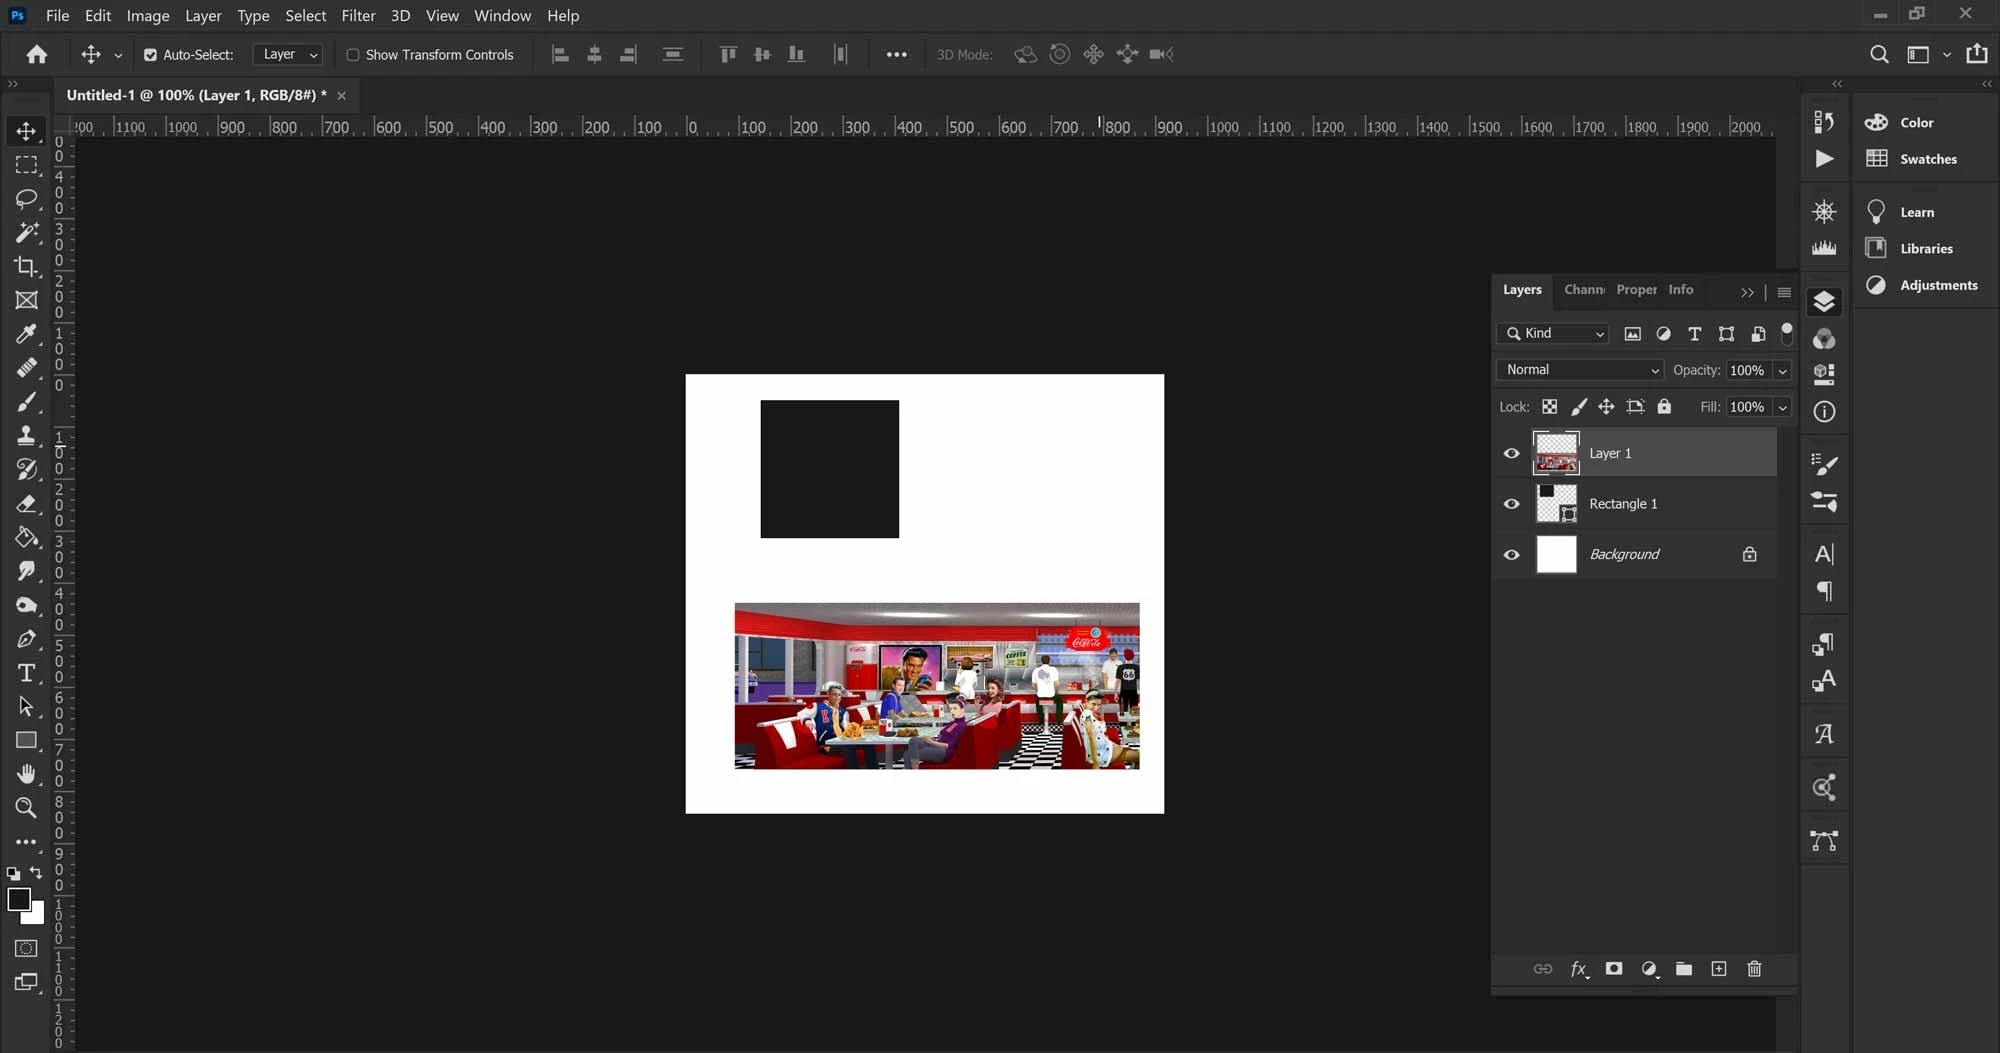2000x1053 pixels.
Task: Select the Brush tool
Action: pyautogui.click(x=27, y=402)
